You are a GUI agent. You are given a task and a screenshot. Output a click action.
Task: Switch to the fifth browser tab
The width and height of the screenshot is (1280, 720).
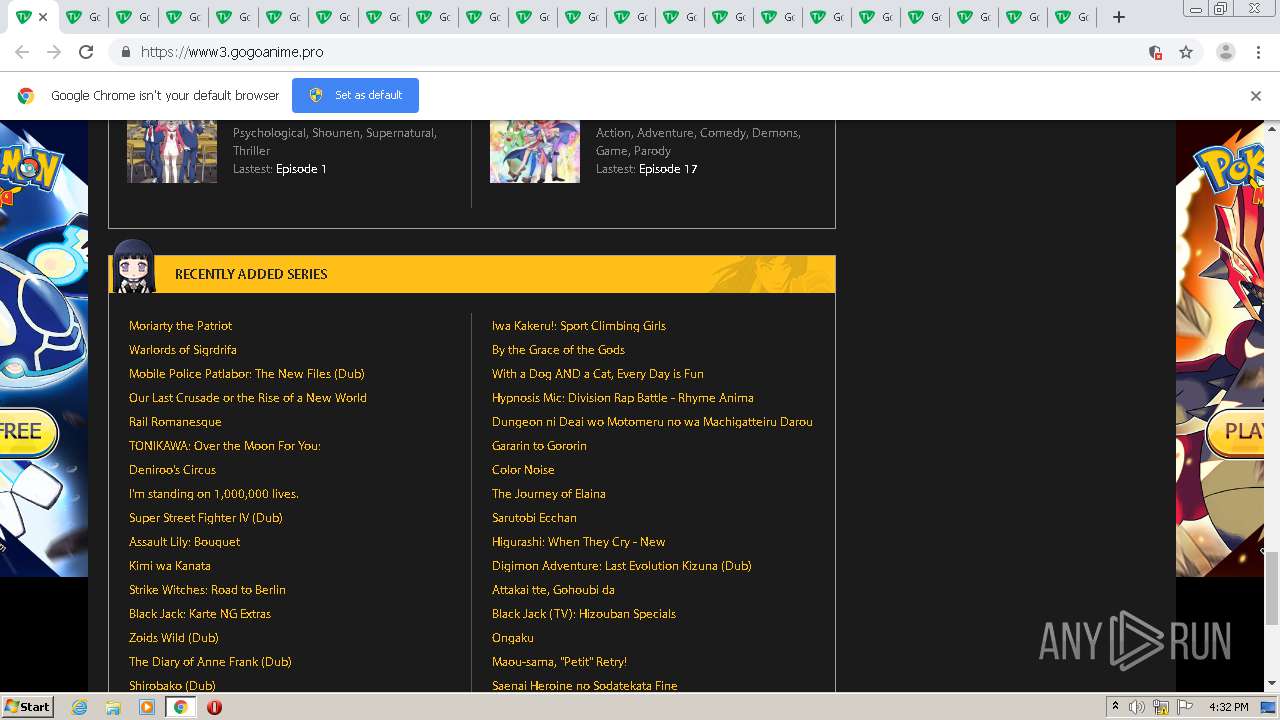pos(231,17)
